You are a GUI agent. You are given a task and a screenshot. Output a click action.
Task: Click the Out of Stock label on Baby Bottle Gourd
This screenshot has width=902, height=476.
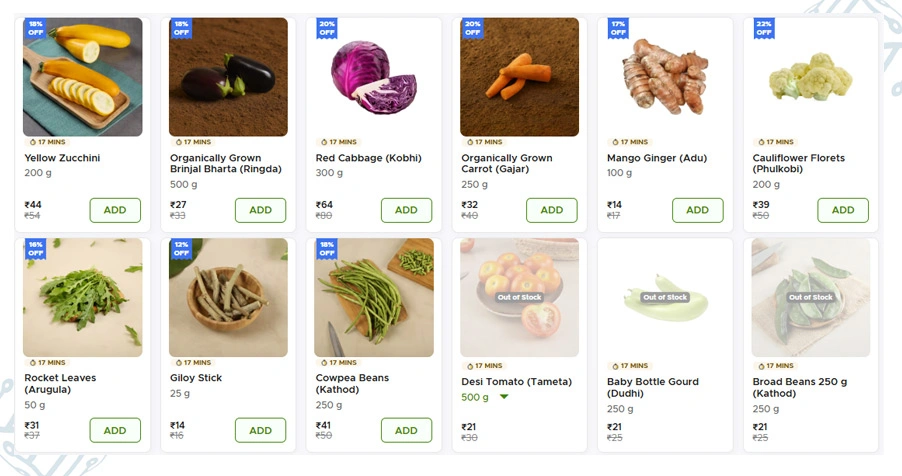click(x=664, y=297)
